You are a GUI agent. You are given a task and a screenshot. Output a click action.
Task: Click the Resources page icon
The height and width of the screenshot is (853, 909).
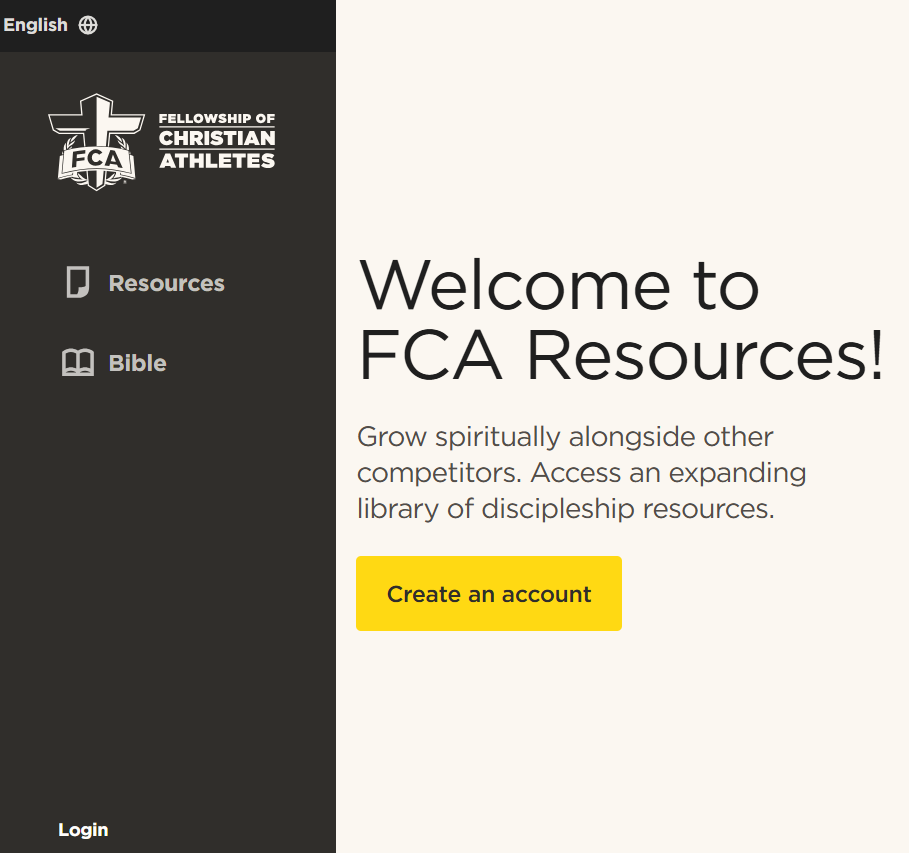coord(78,282)
